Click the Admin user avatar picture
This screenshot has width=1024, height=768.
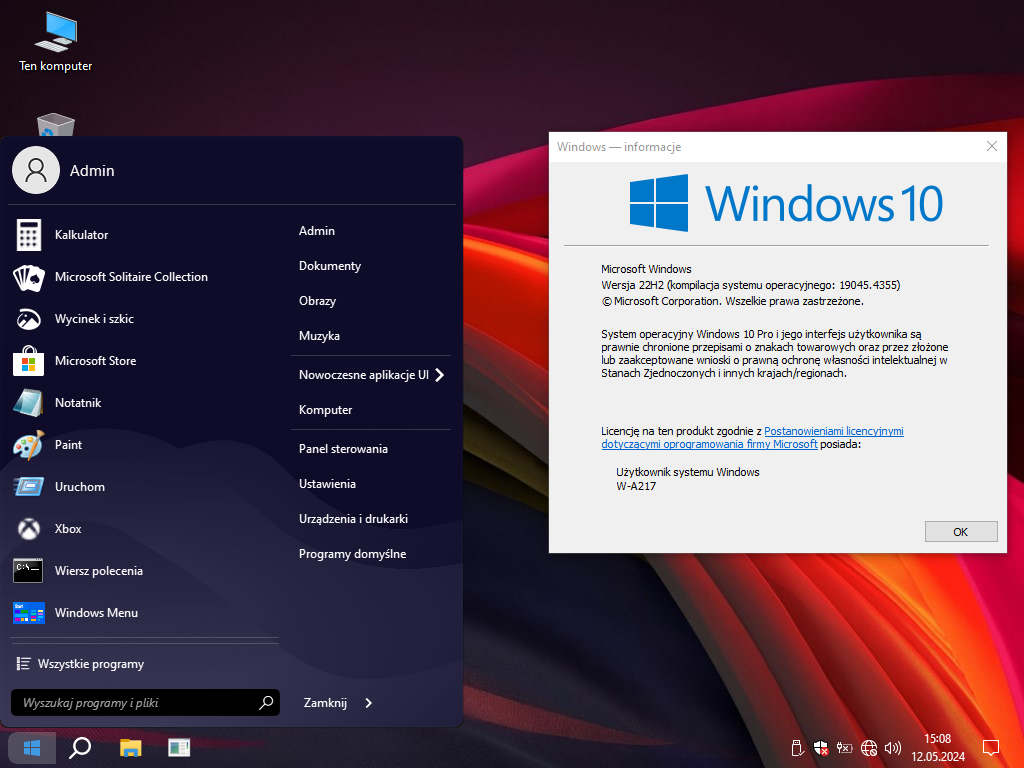(x=36, y=170)
